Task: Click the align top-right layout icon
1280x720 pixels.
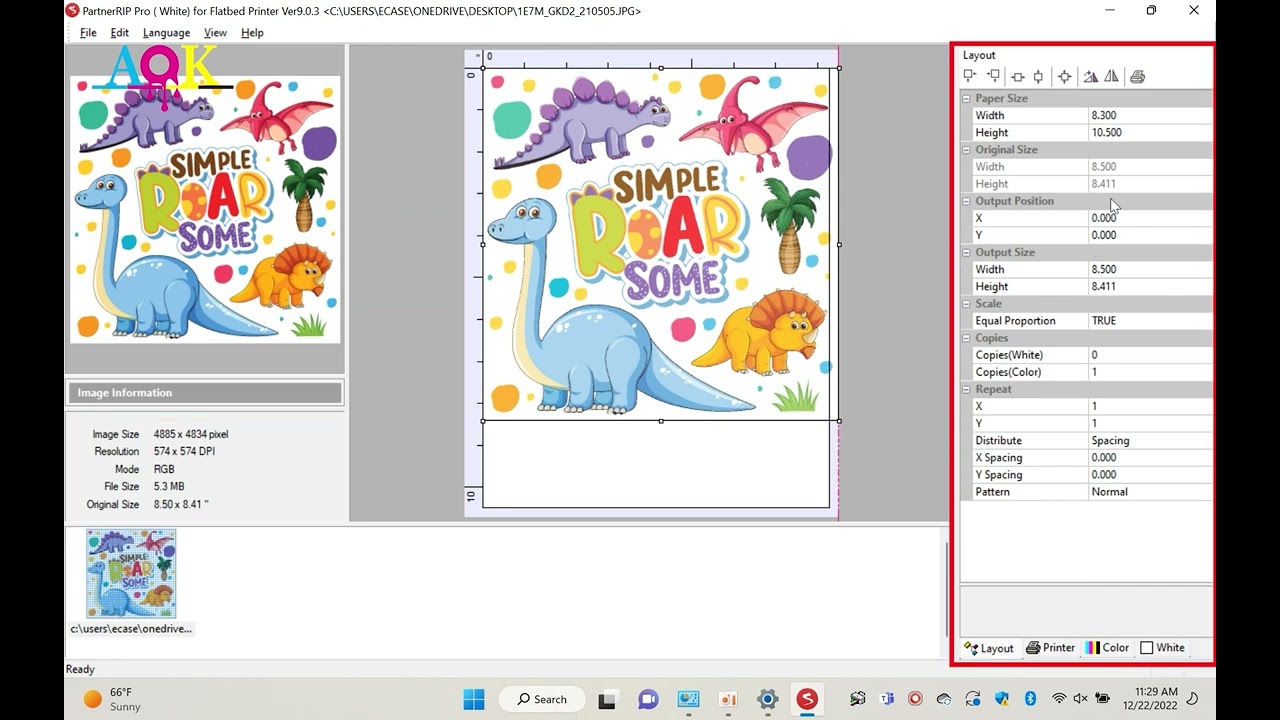Action: (993, 77)
